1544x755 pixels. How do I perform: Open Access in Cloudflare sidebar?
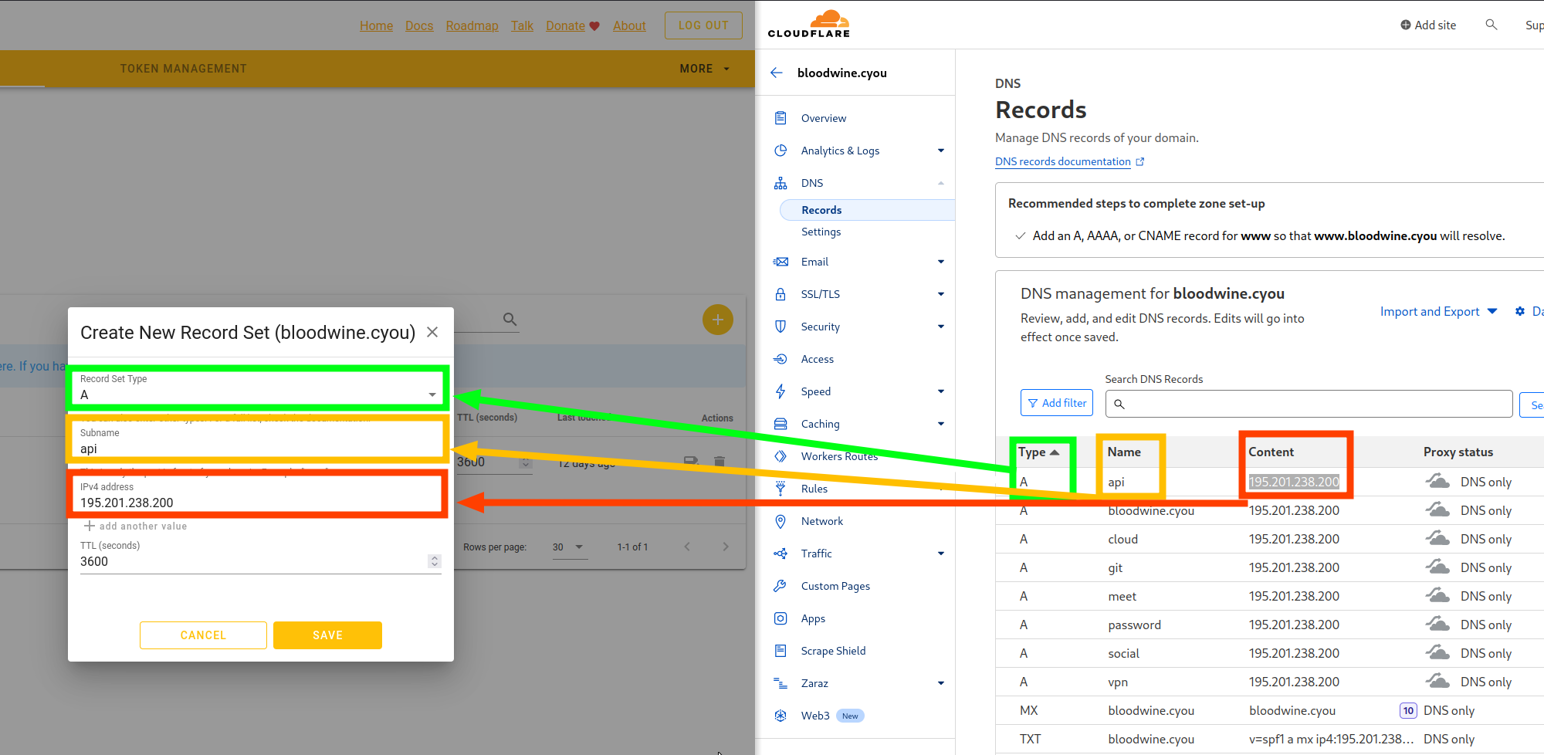tap(817, 359)
